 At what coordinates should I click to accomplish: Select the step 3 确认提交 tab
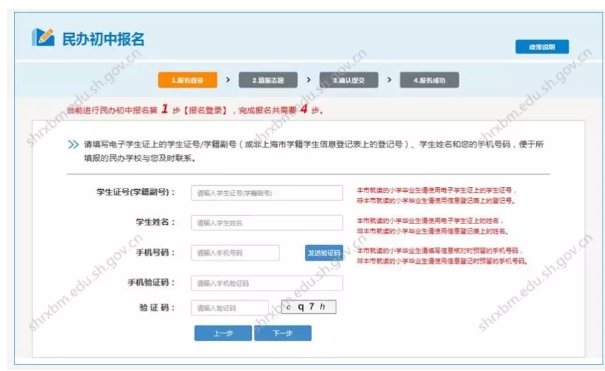pos(349,80)
